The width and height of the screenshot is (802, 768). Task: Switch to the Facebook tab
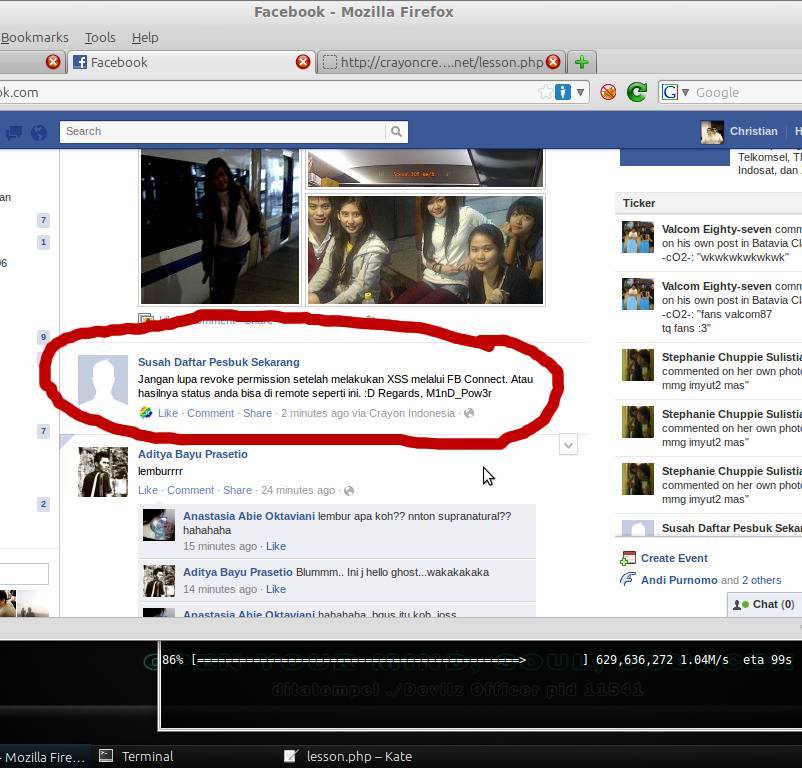(190, 62)
